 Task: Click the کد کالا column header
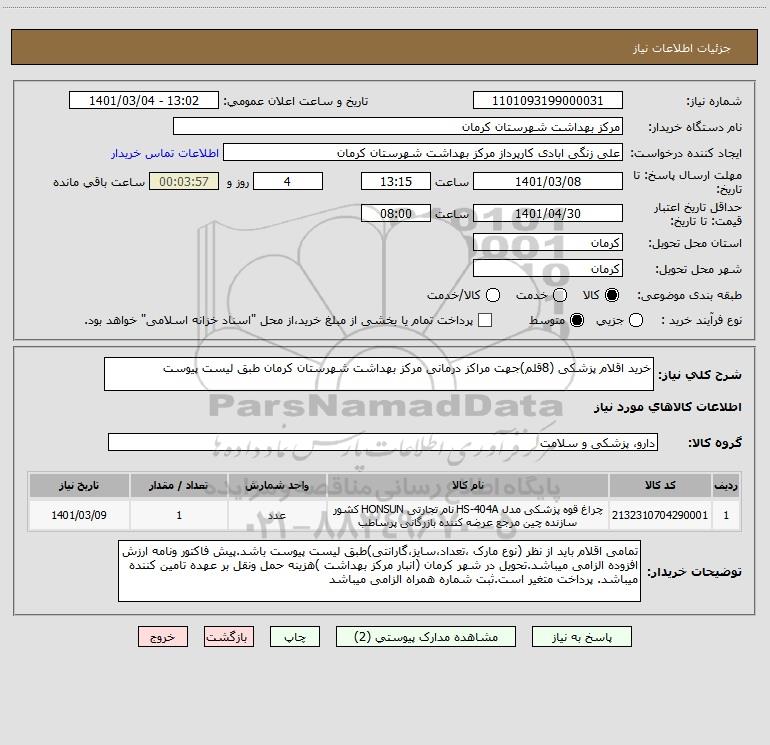660,485
